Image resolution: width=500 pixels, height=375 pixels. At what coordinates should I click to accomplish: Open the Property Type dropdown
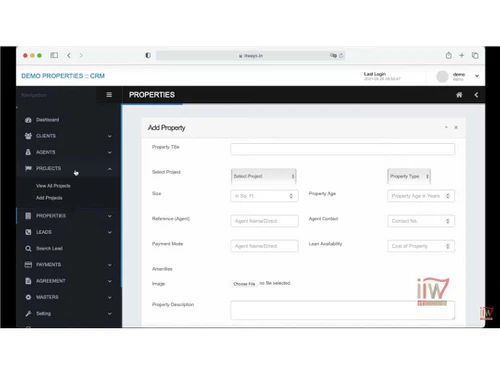pyautogui.click(x=409, y=176)
